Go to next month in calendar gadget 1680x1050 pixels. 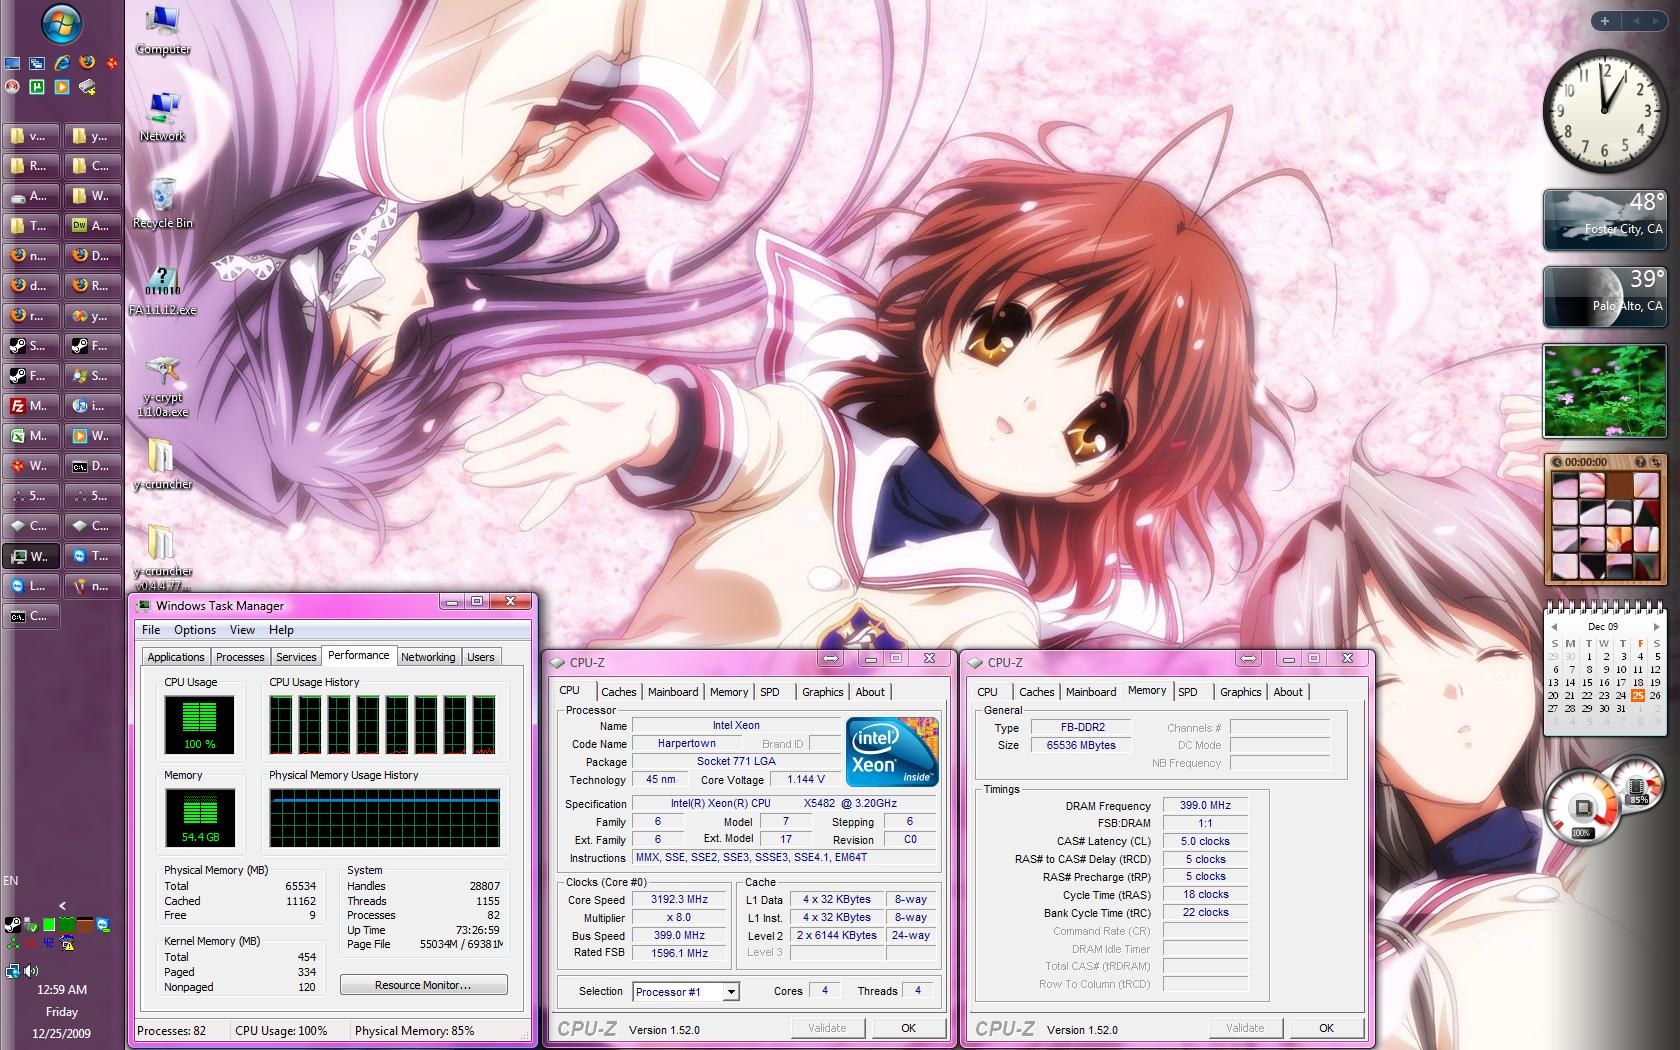click(1657, 627)
